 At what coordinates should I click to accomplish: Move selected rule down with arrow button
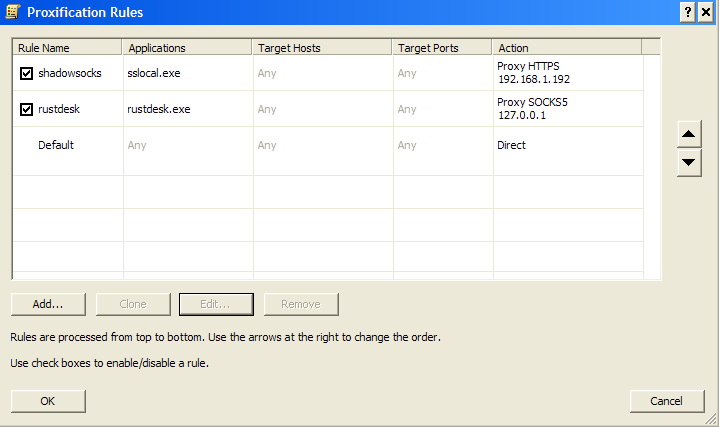689,162
